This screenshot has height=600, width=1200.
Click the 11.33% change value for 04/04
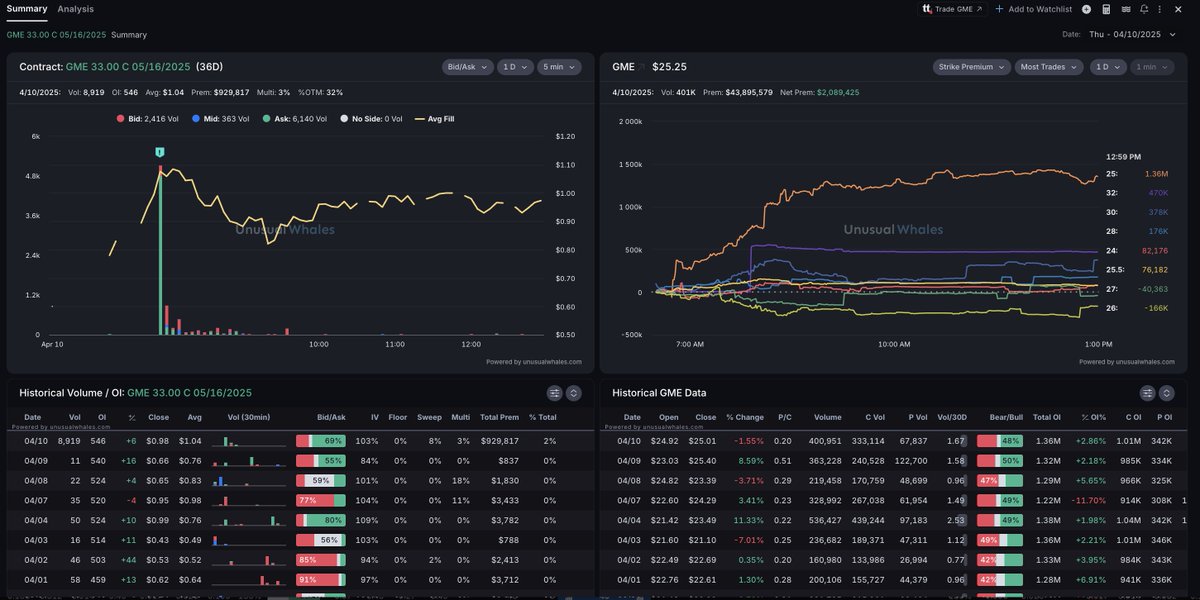tap(746, 520)
